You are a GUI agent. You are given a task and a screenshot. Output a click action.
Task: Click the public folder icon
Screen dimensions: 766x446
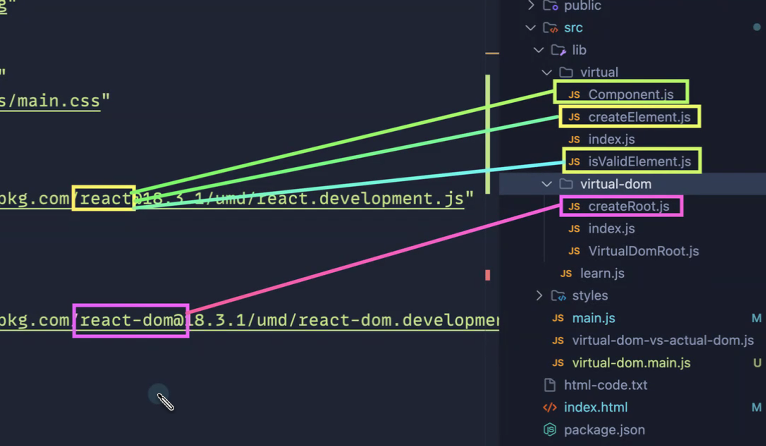551,5
